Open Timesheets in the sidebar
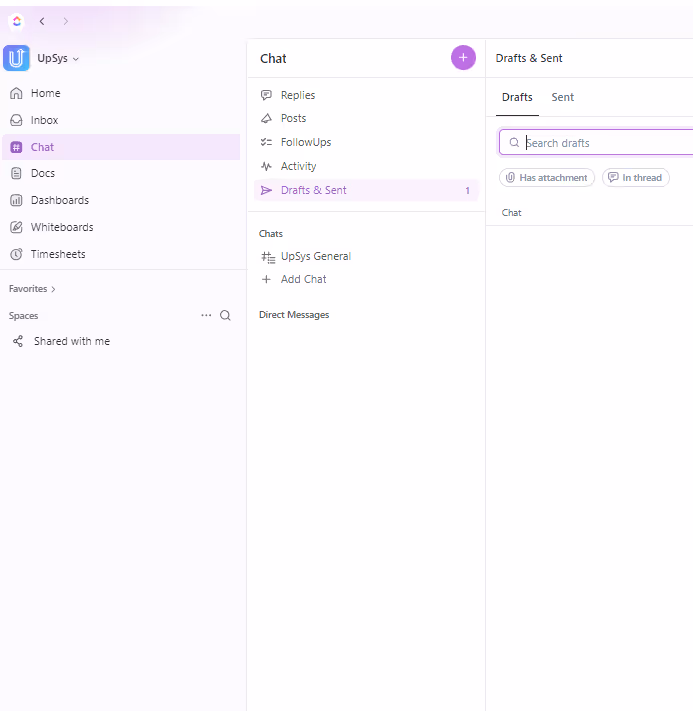Screen dimensions: 693x711 58,254
